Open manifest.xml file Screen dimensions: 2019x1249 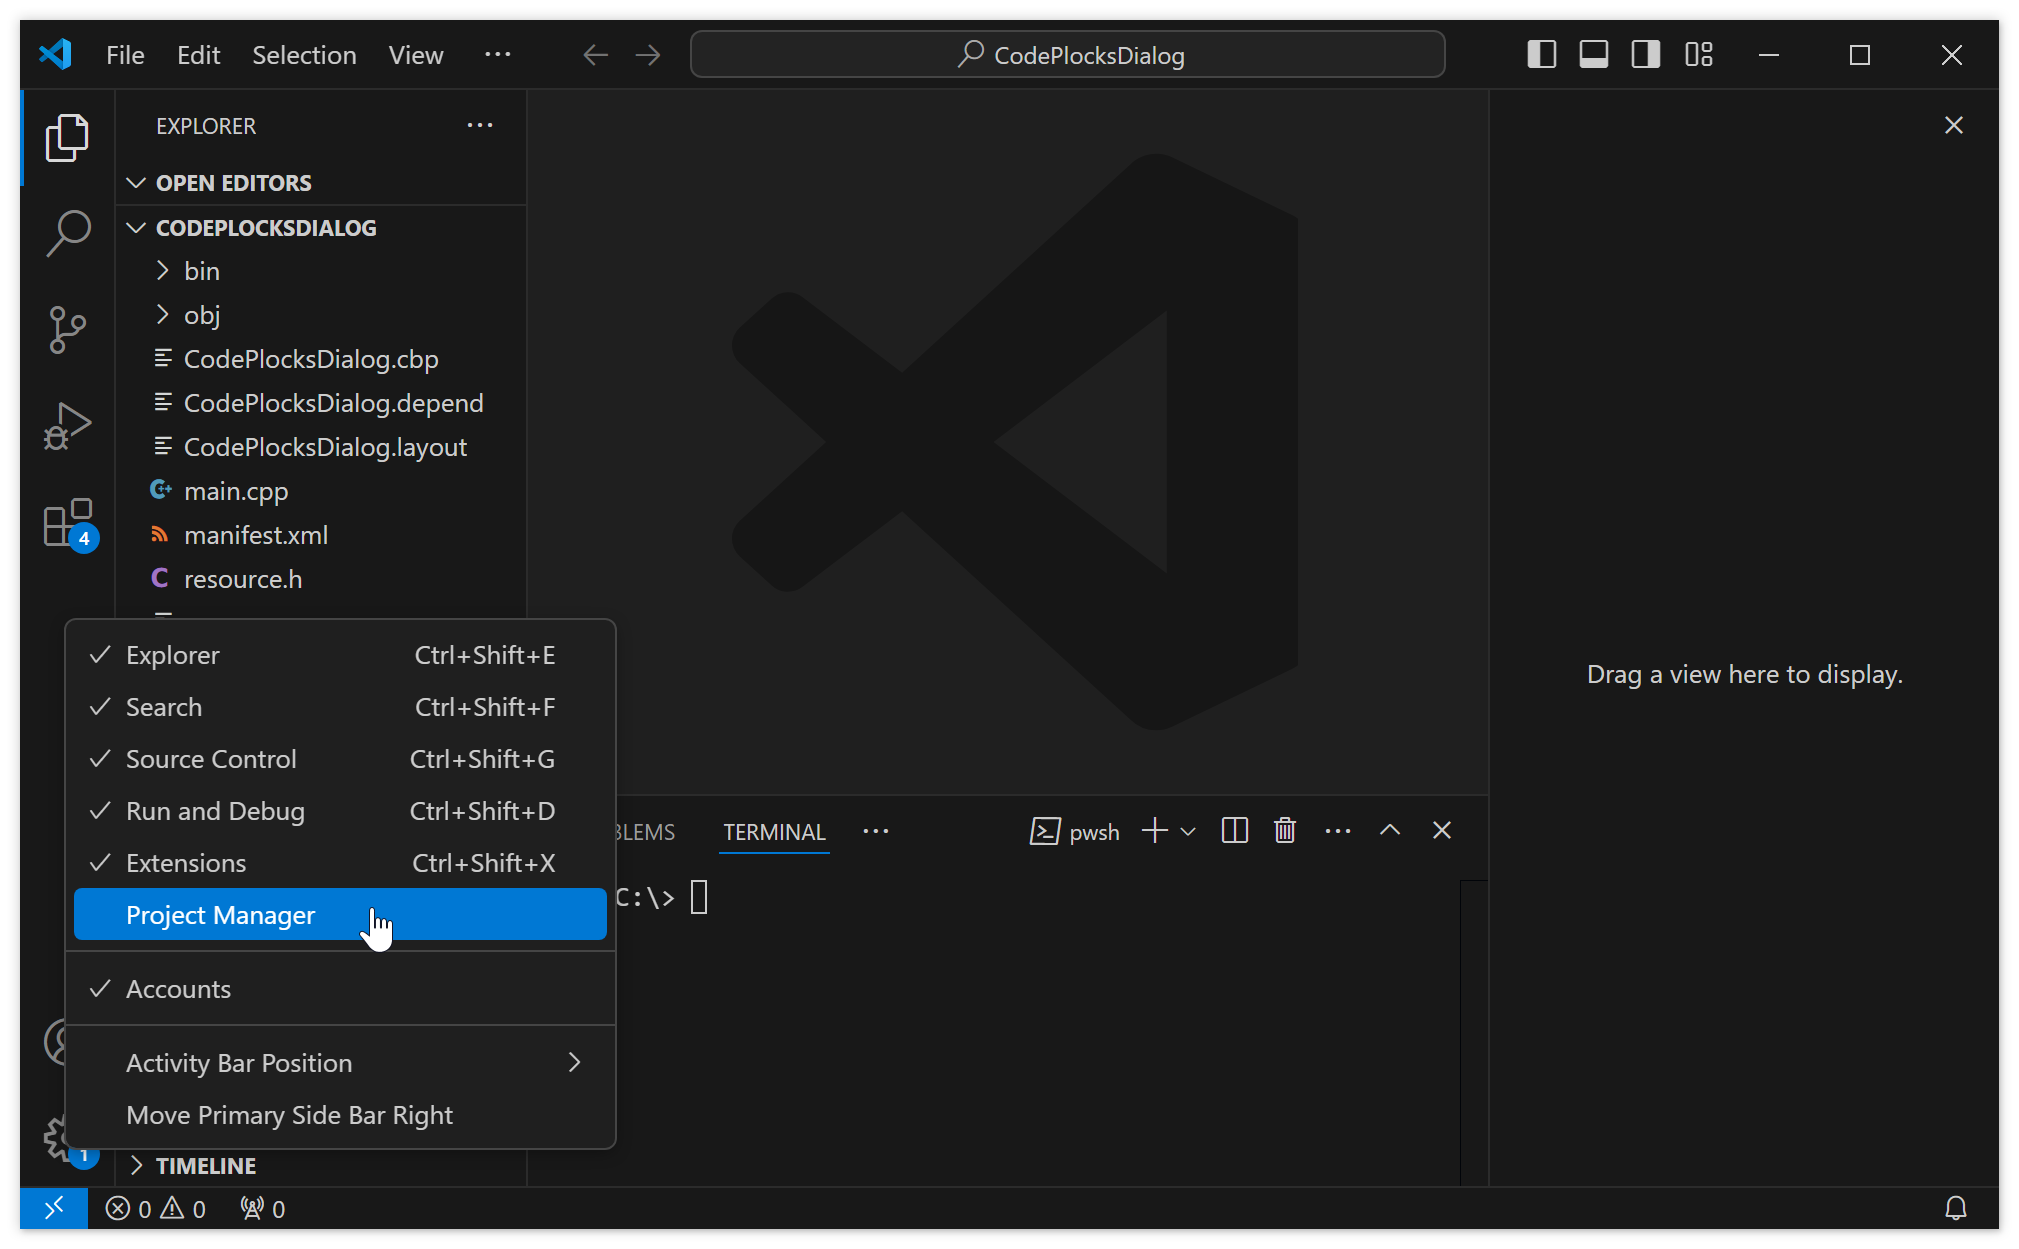click(321, 535)
